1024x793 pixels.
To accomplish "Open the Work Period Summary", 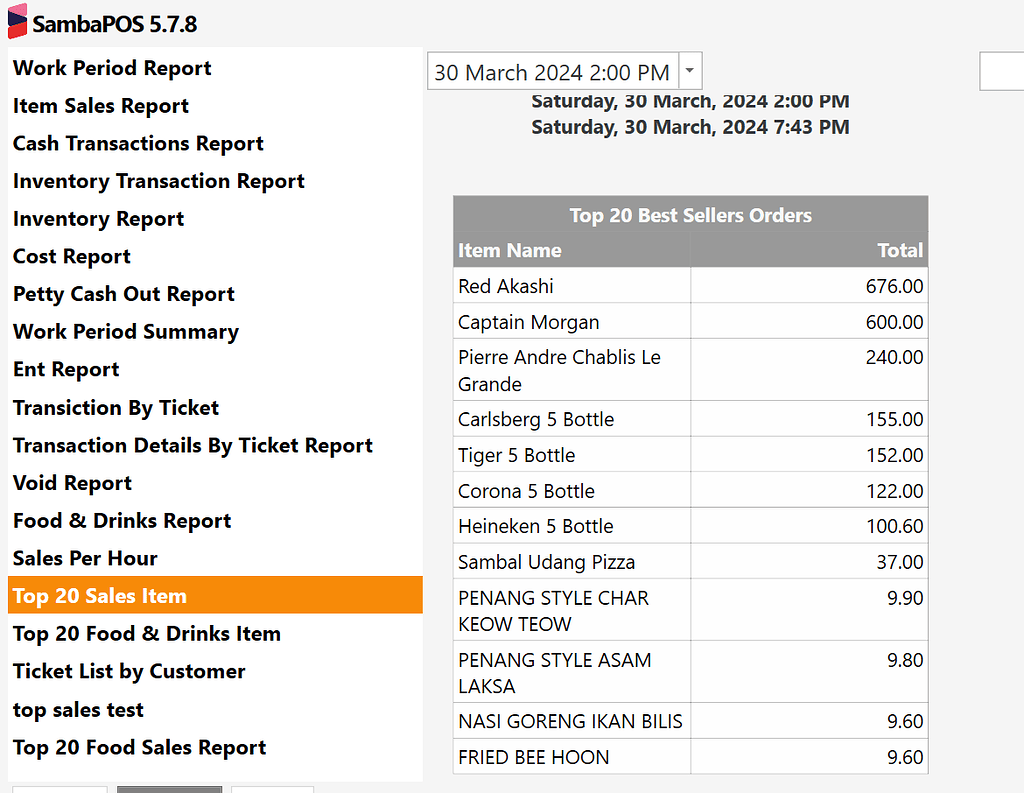I will (x=125, y=331).
